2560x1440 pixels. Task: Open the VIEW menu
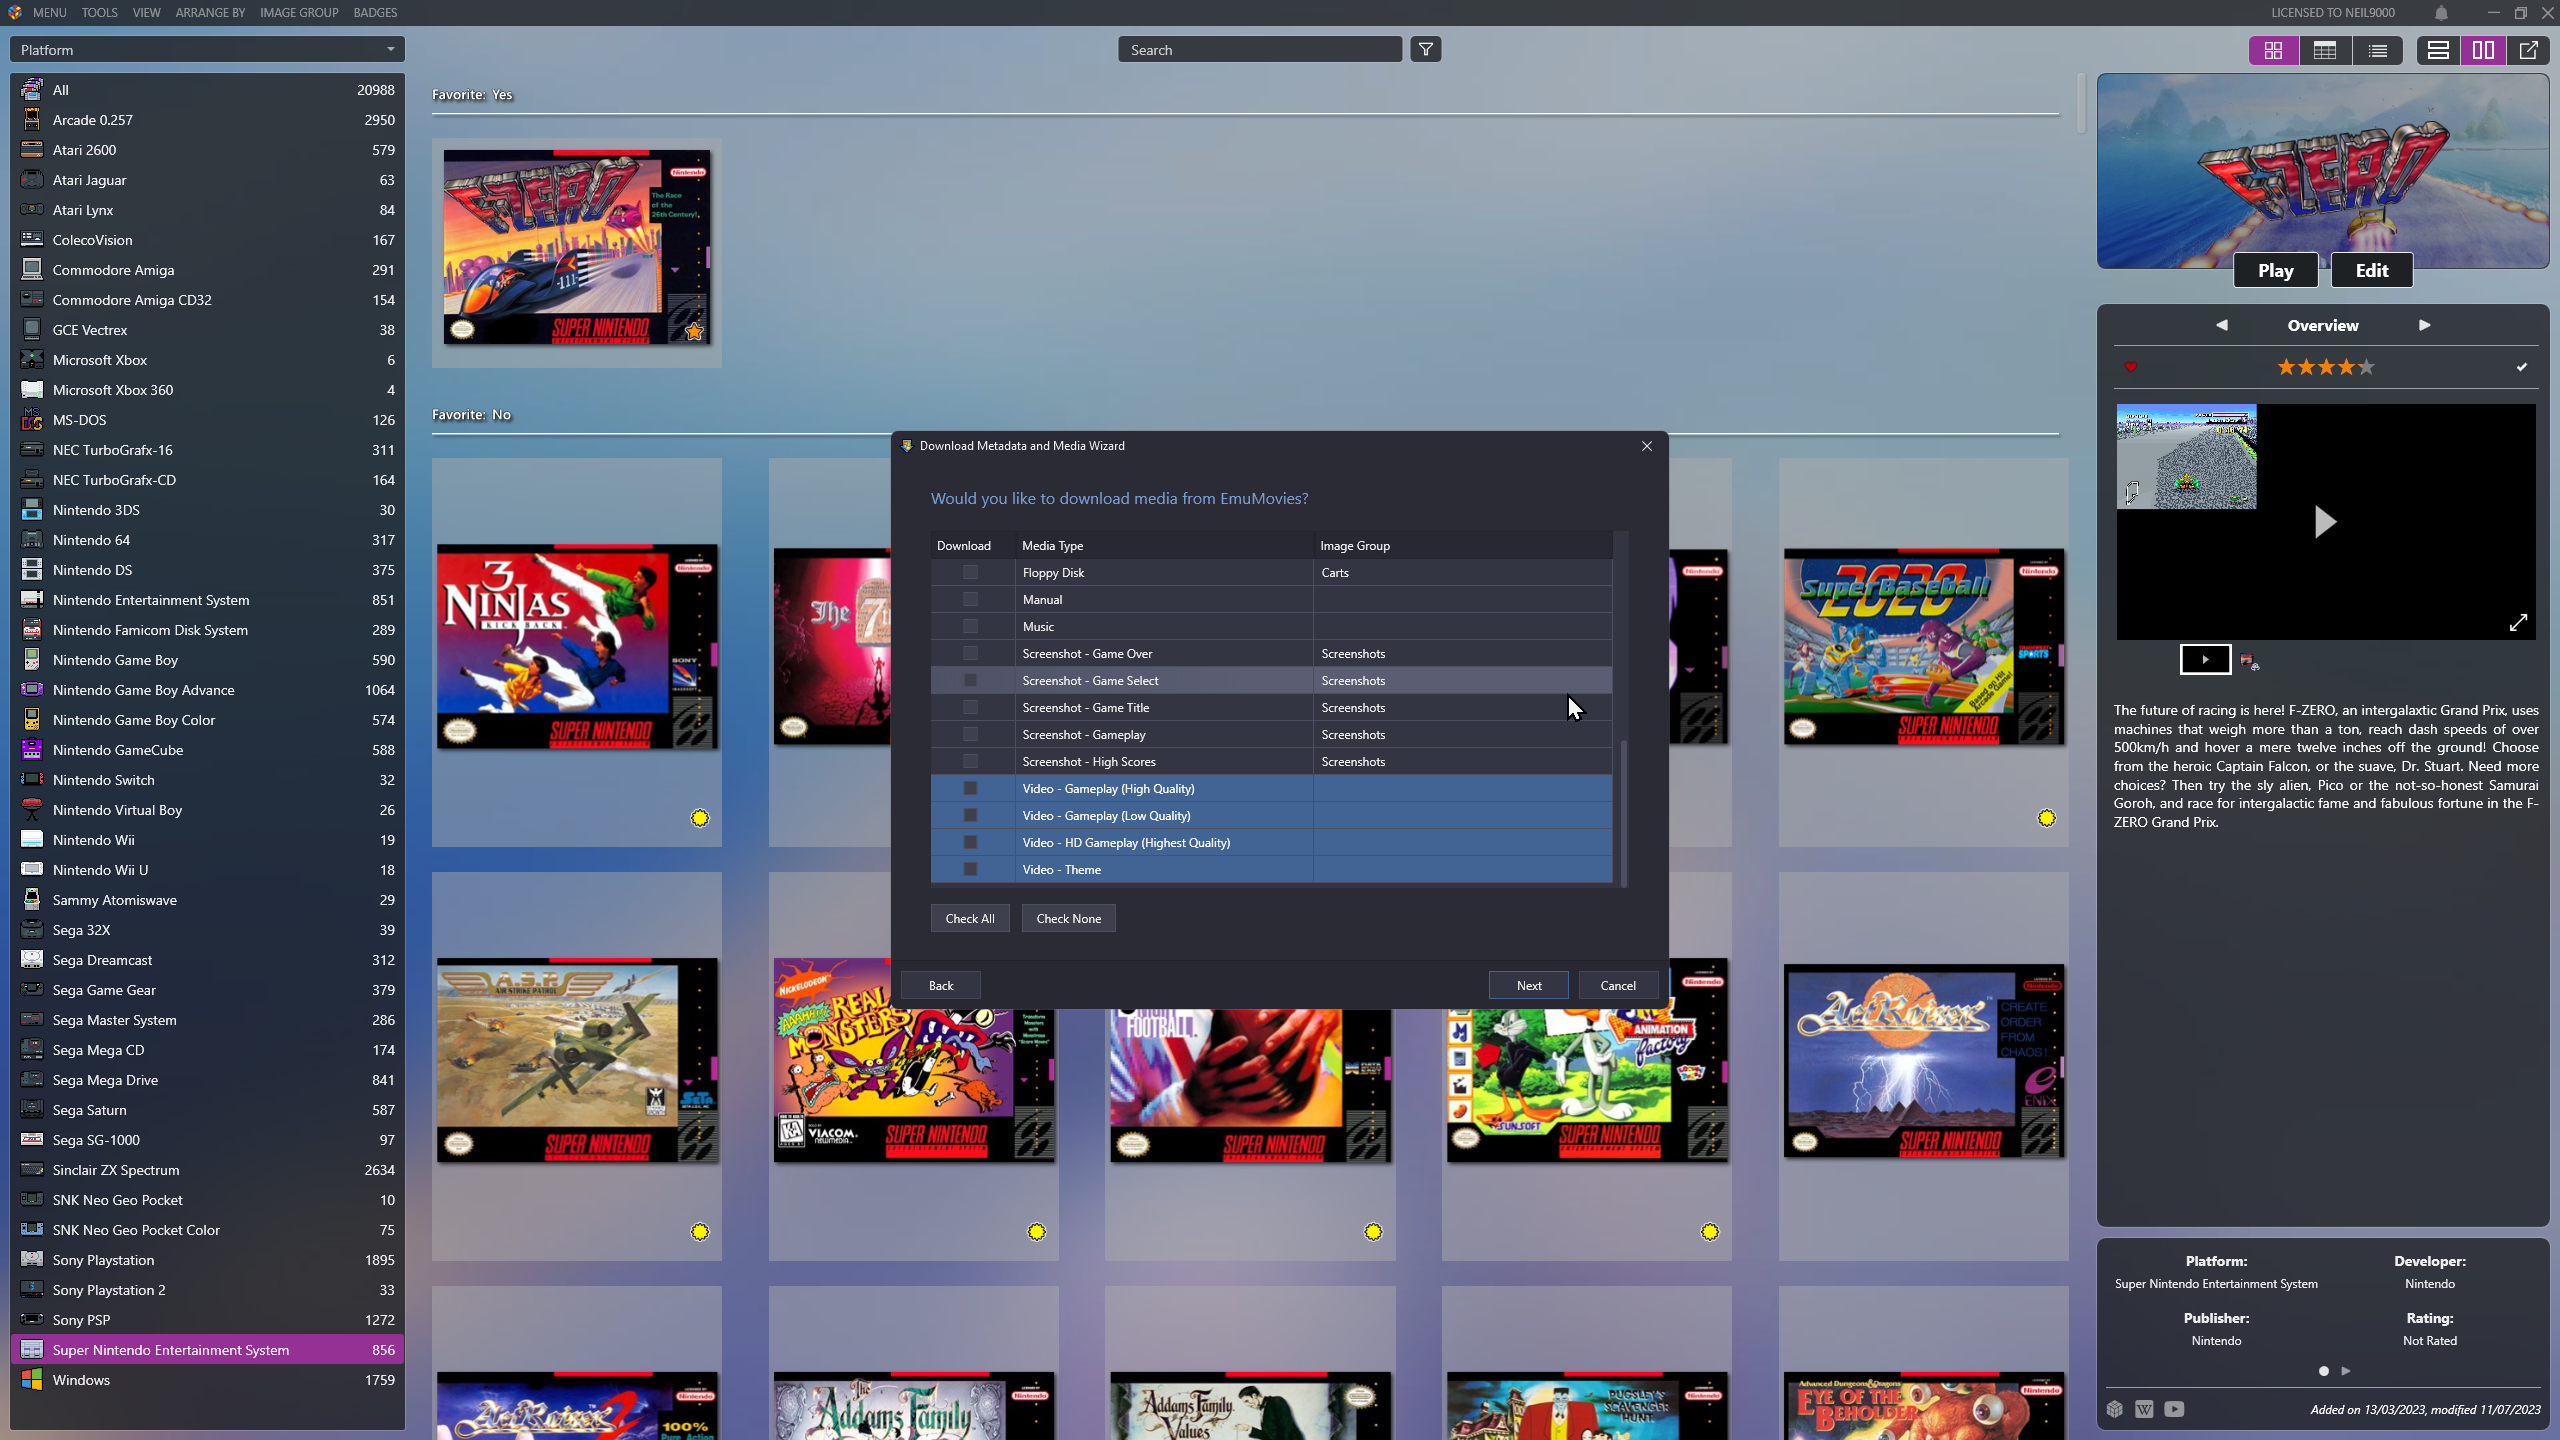coord(146,12)
